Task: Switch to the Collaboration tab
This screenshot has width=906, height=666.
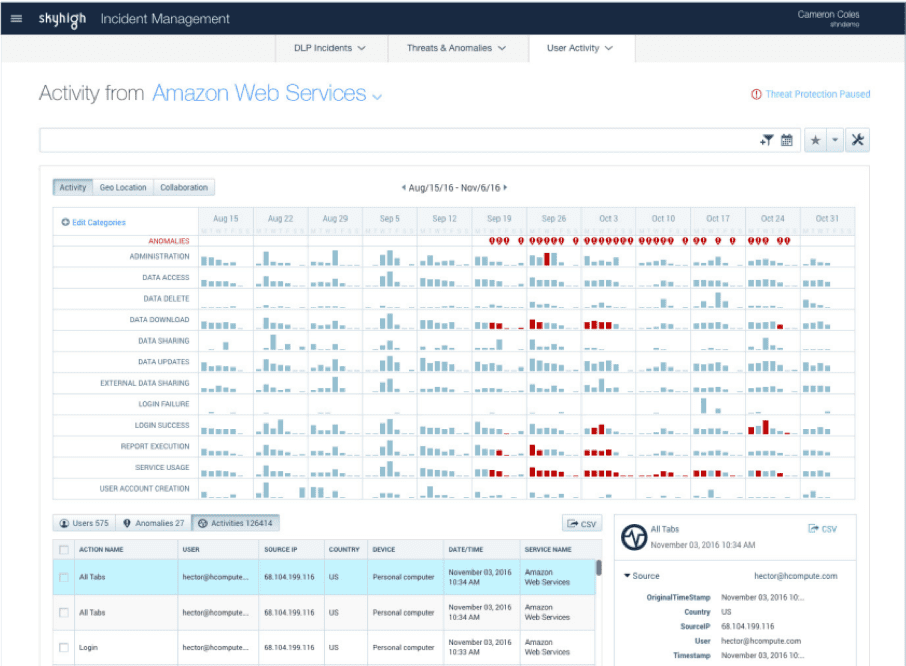Action: click(184, 187)
